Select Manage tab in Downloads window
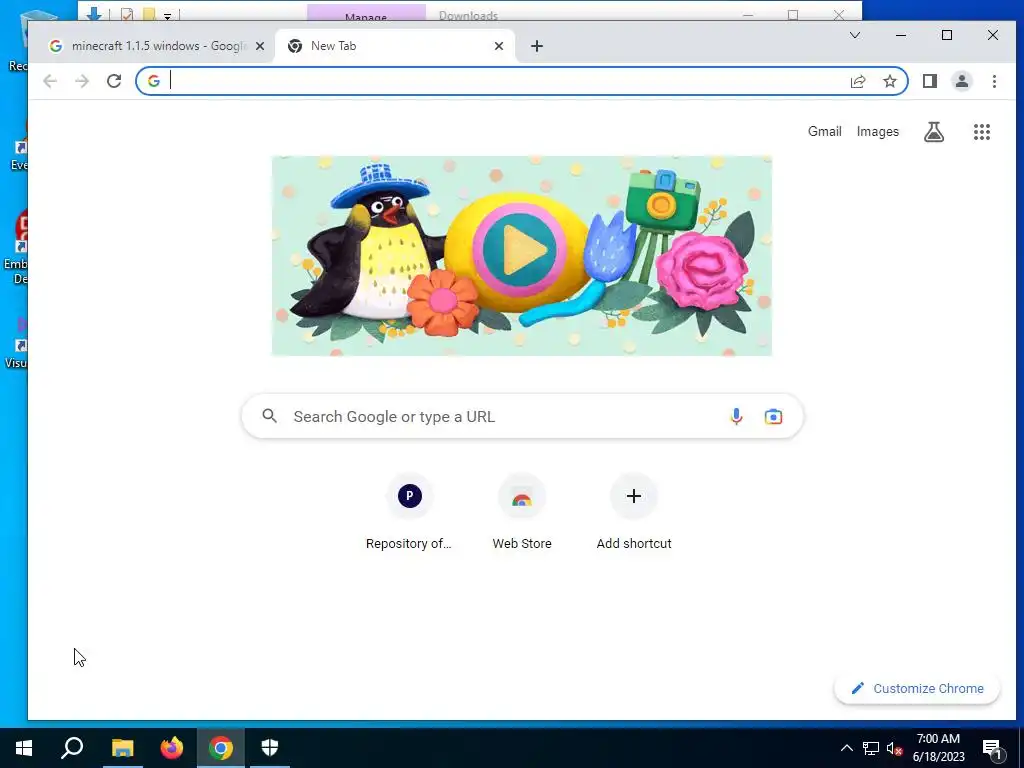This screenshot has width=1024, height=768. pos(366,13)
